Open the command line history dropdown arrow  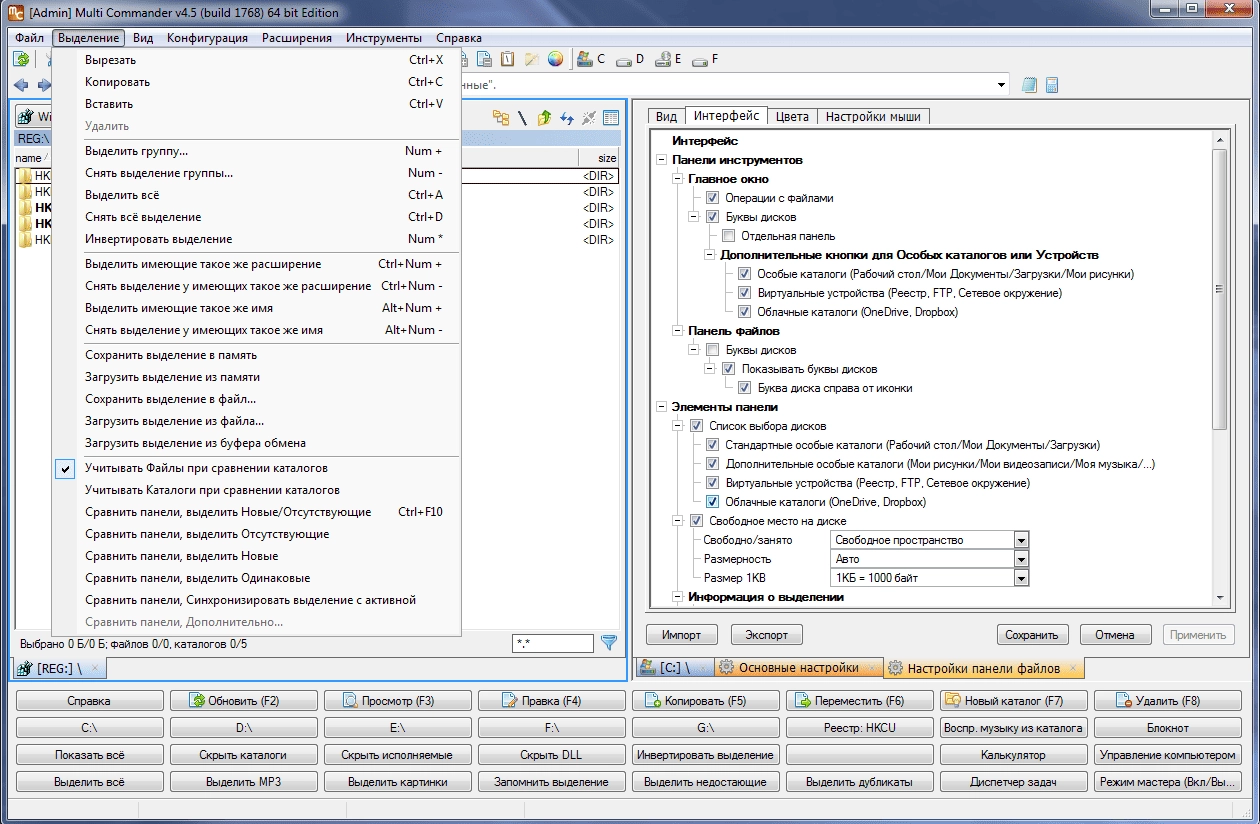pyautogui.click(x=1002, y=85)
